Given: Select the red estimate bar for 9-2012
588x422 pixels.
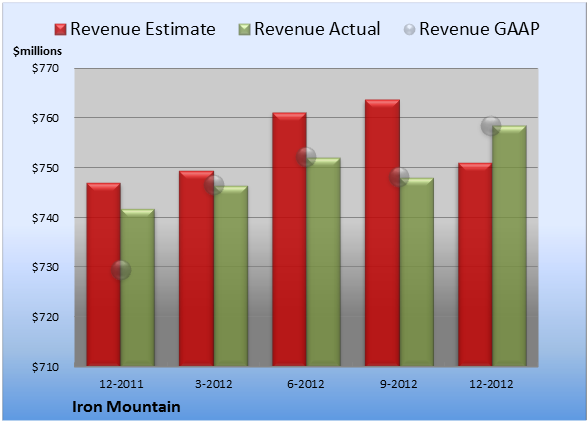Looking at the screenshot, I should 382,233.
